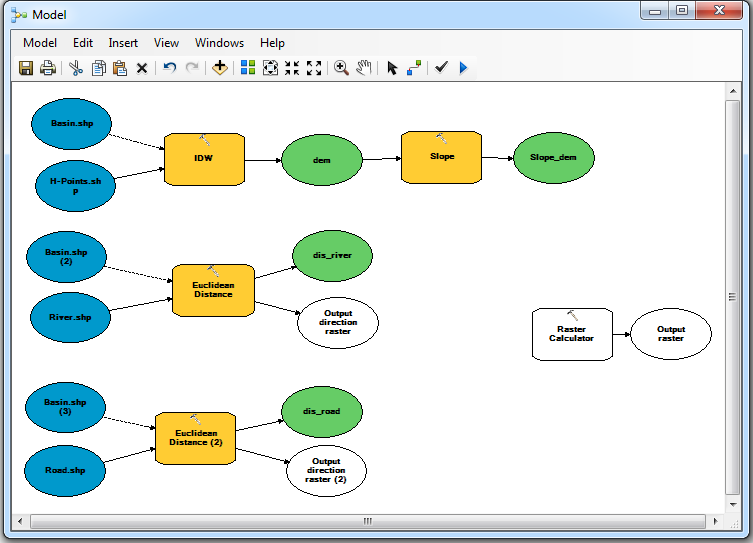Select the Output raster oval

671,334
